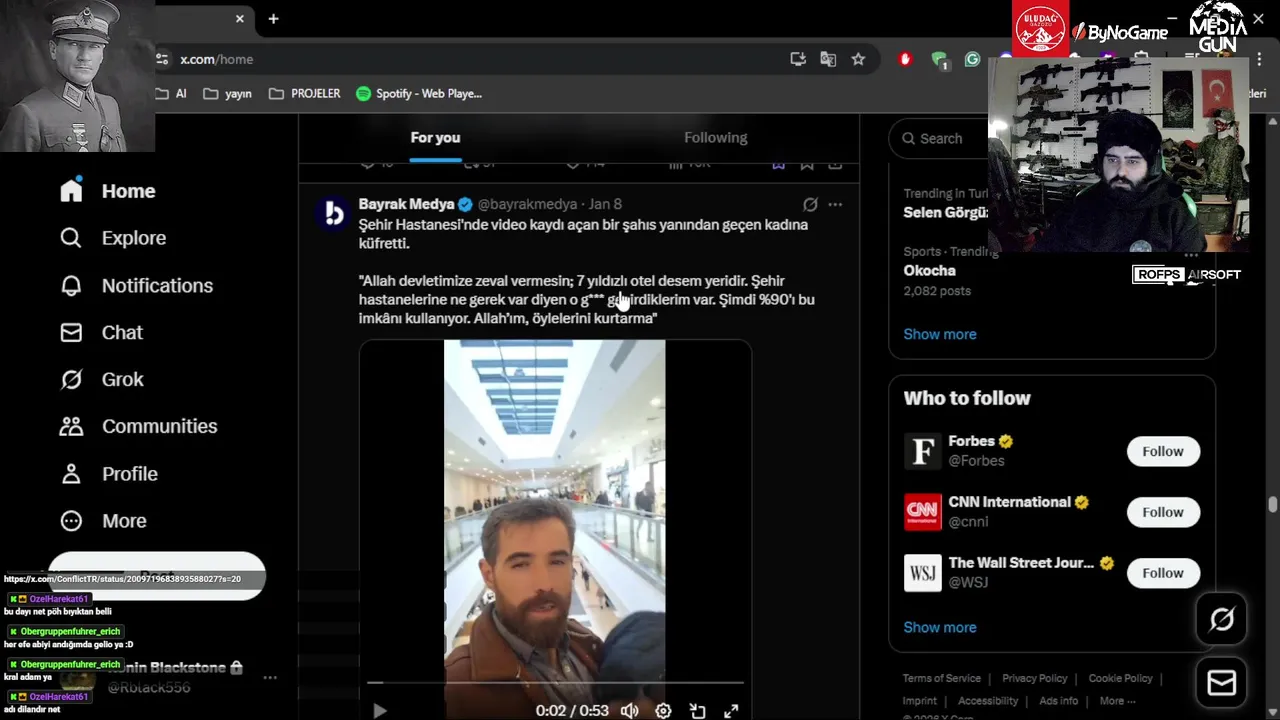Viewport: 1280px width, 720px height.
Task: Click the install app icon in address bar
Action: [798, 59]
